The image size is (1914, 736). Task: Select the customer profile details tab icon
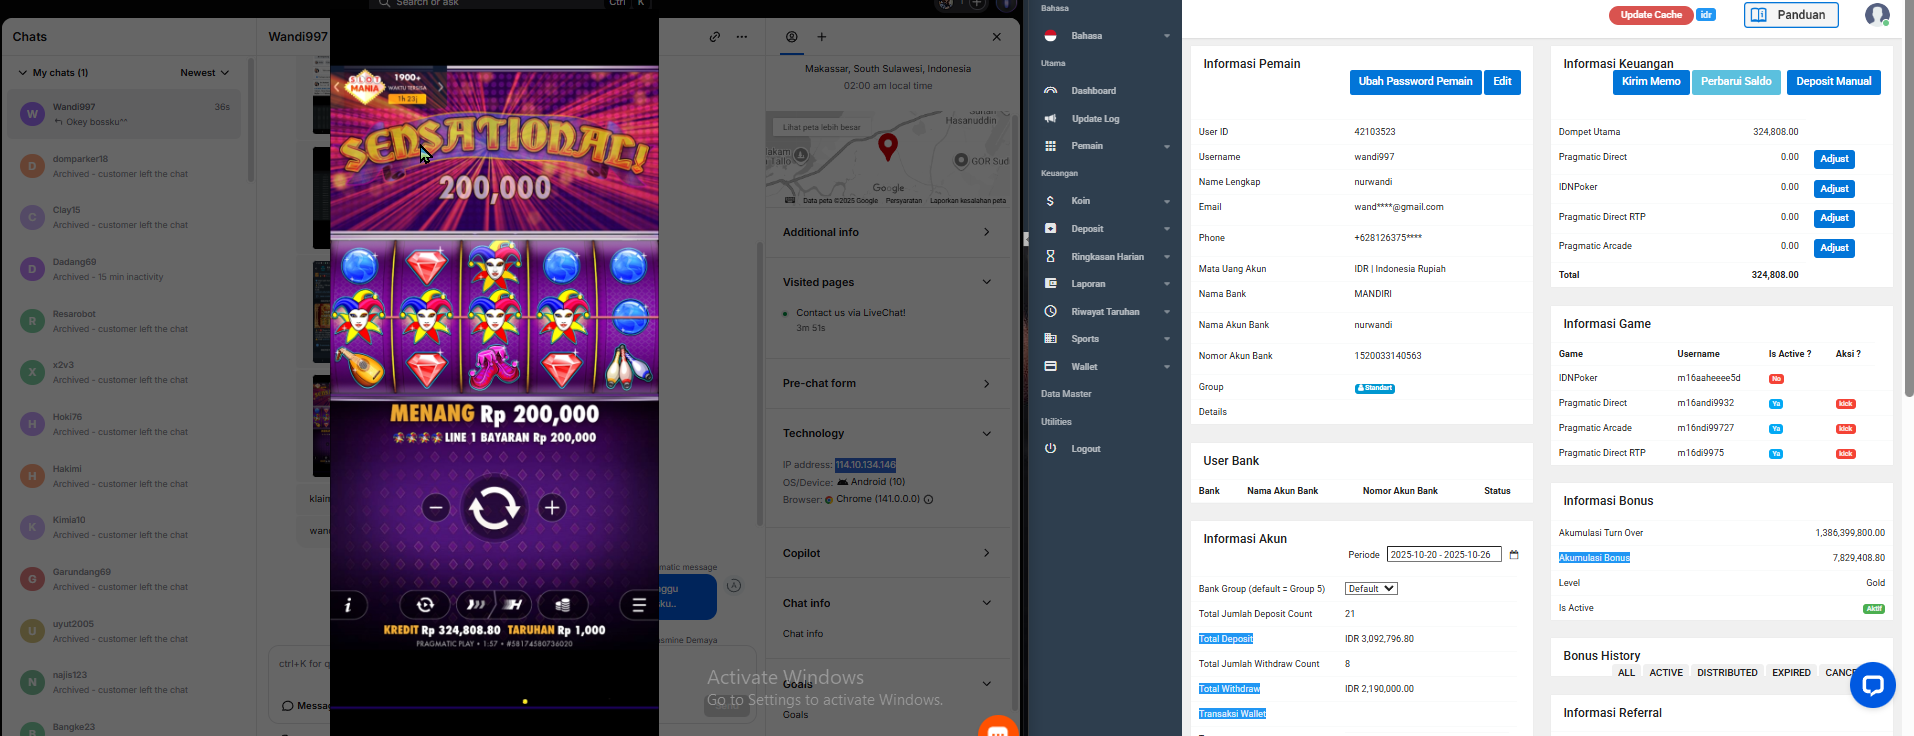click(x=792, y=37)
